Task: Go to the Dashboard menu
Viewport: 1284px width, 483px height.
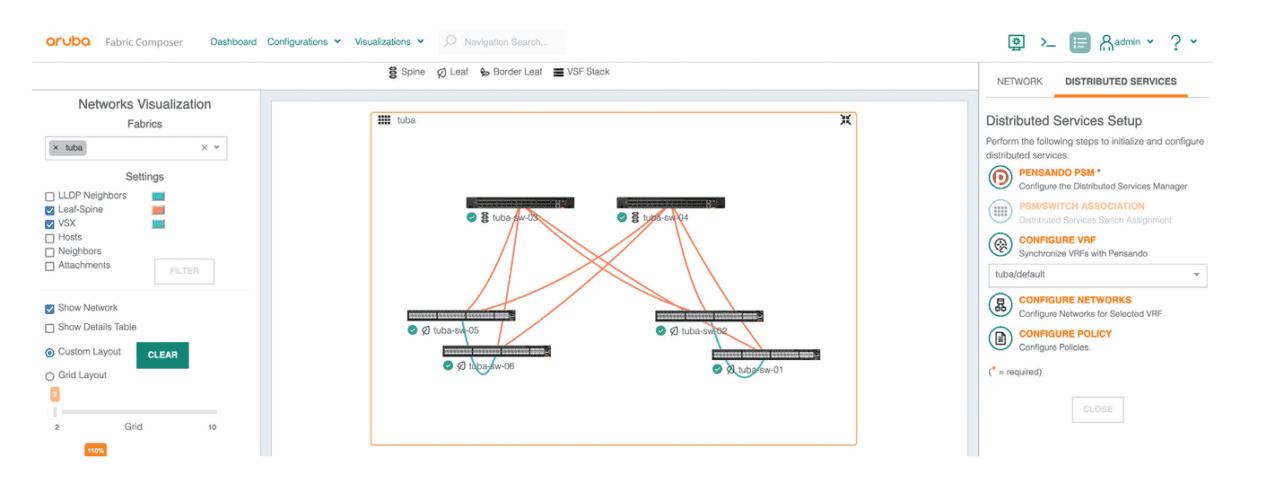Action: (x=233, y=42)
